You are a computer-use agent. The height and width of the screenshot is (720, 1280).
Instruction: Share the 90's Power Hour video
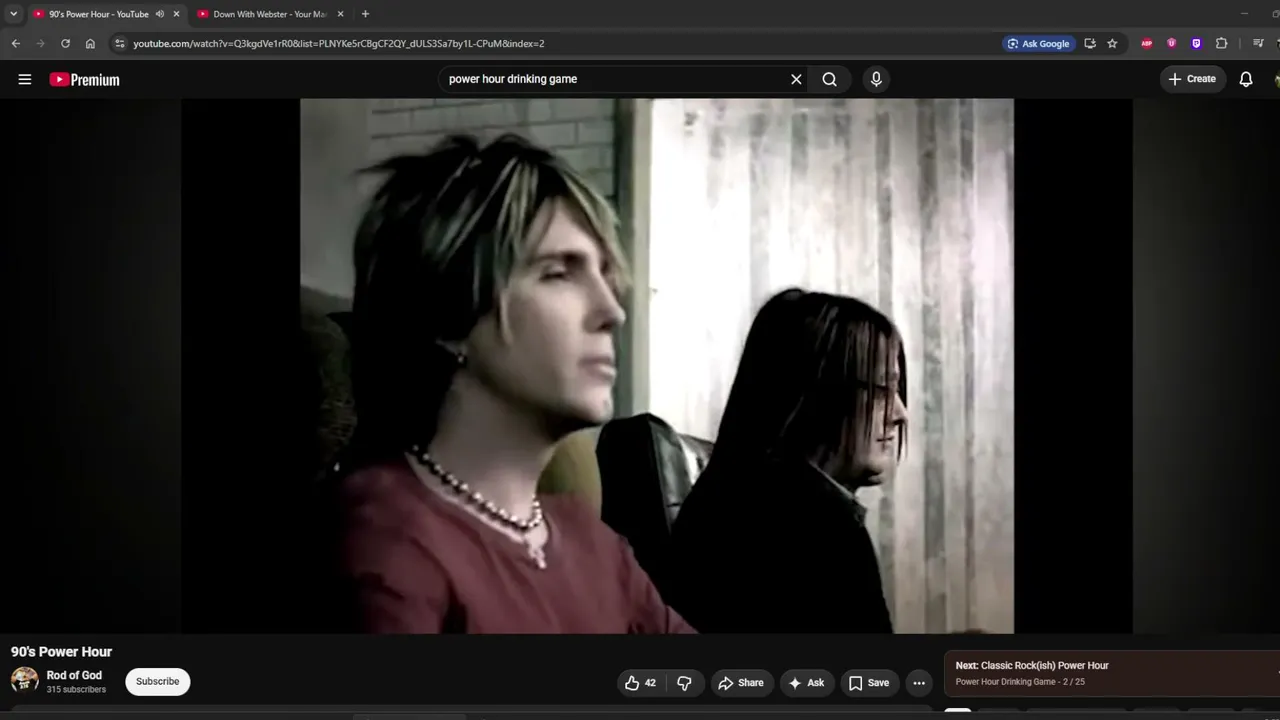(741, 683)
